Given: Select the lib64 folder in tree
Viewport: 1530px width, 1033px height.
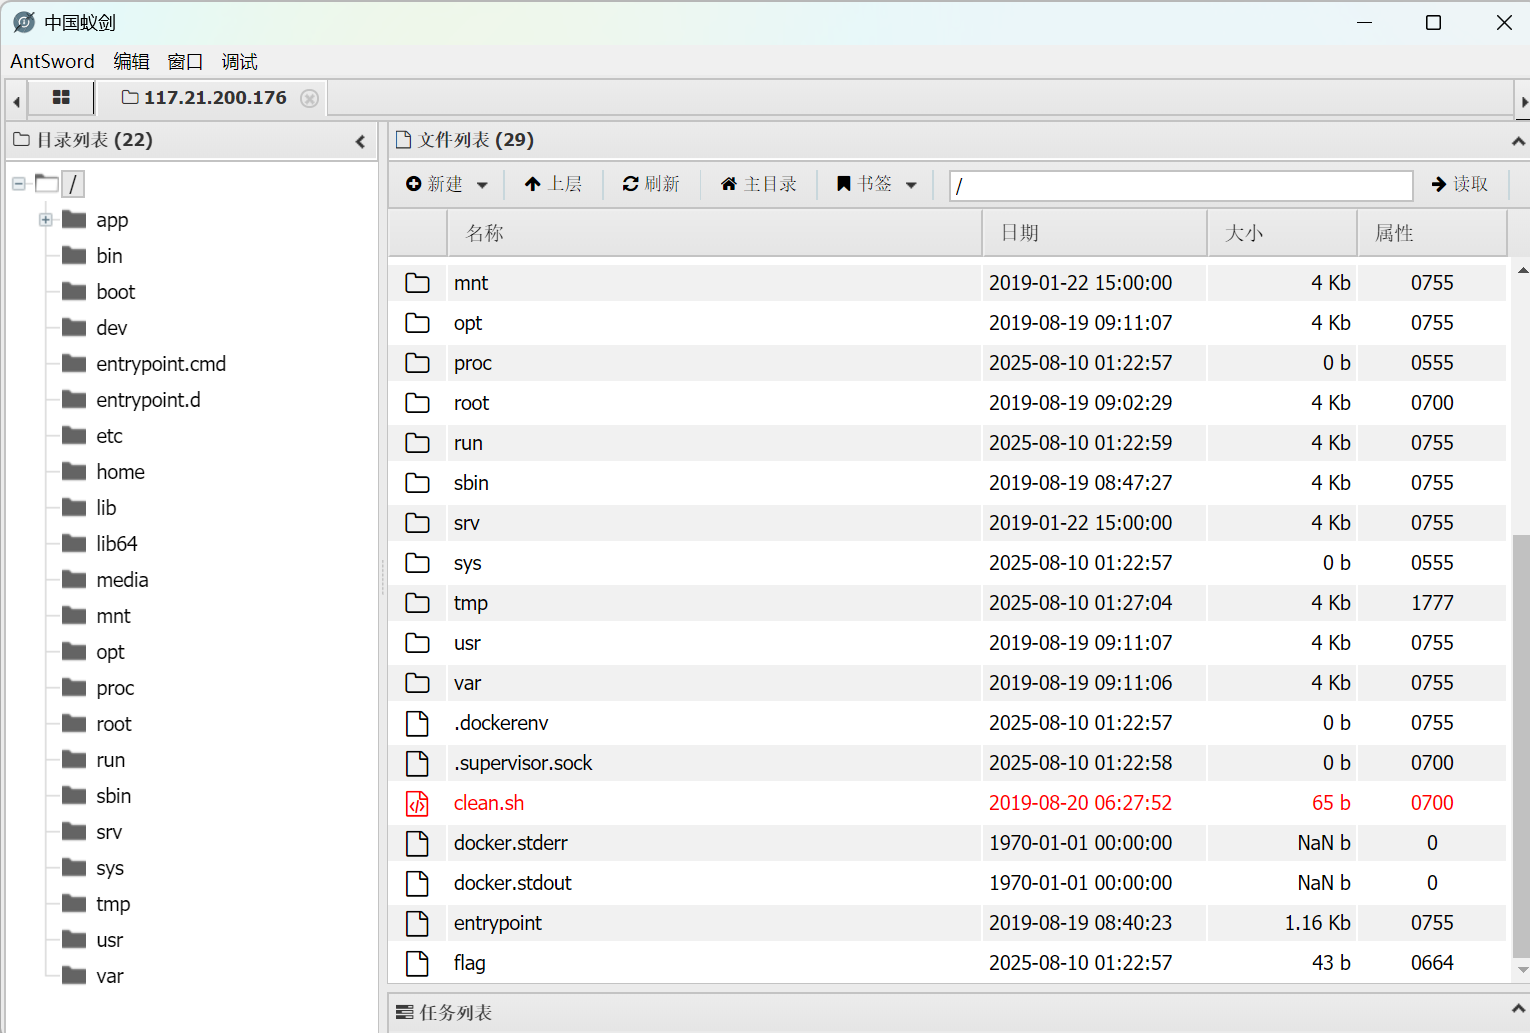Looking at the screenshot, I should tap(117, 544).
